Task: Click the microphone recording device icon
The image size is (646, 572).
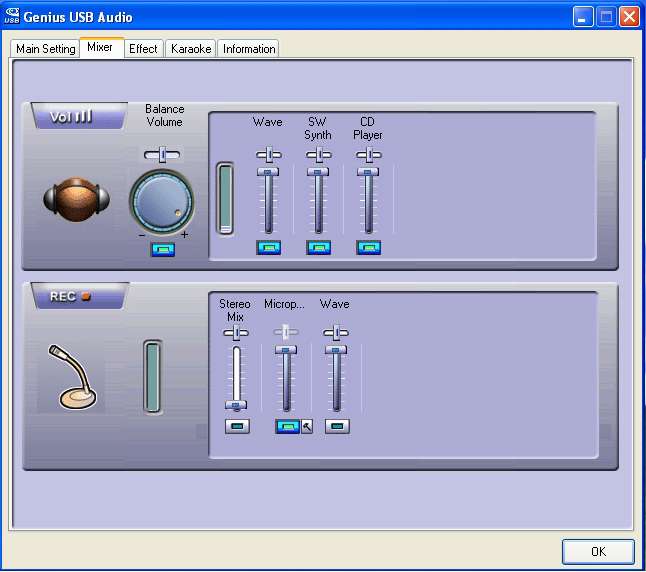Action: [x=72, y=378]
